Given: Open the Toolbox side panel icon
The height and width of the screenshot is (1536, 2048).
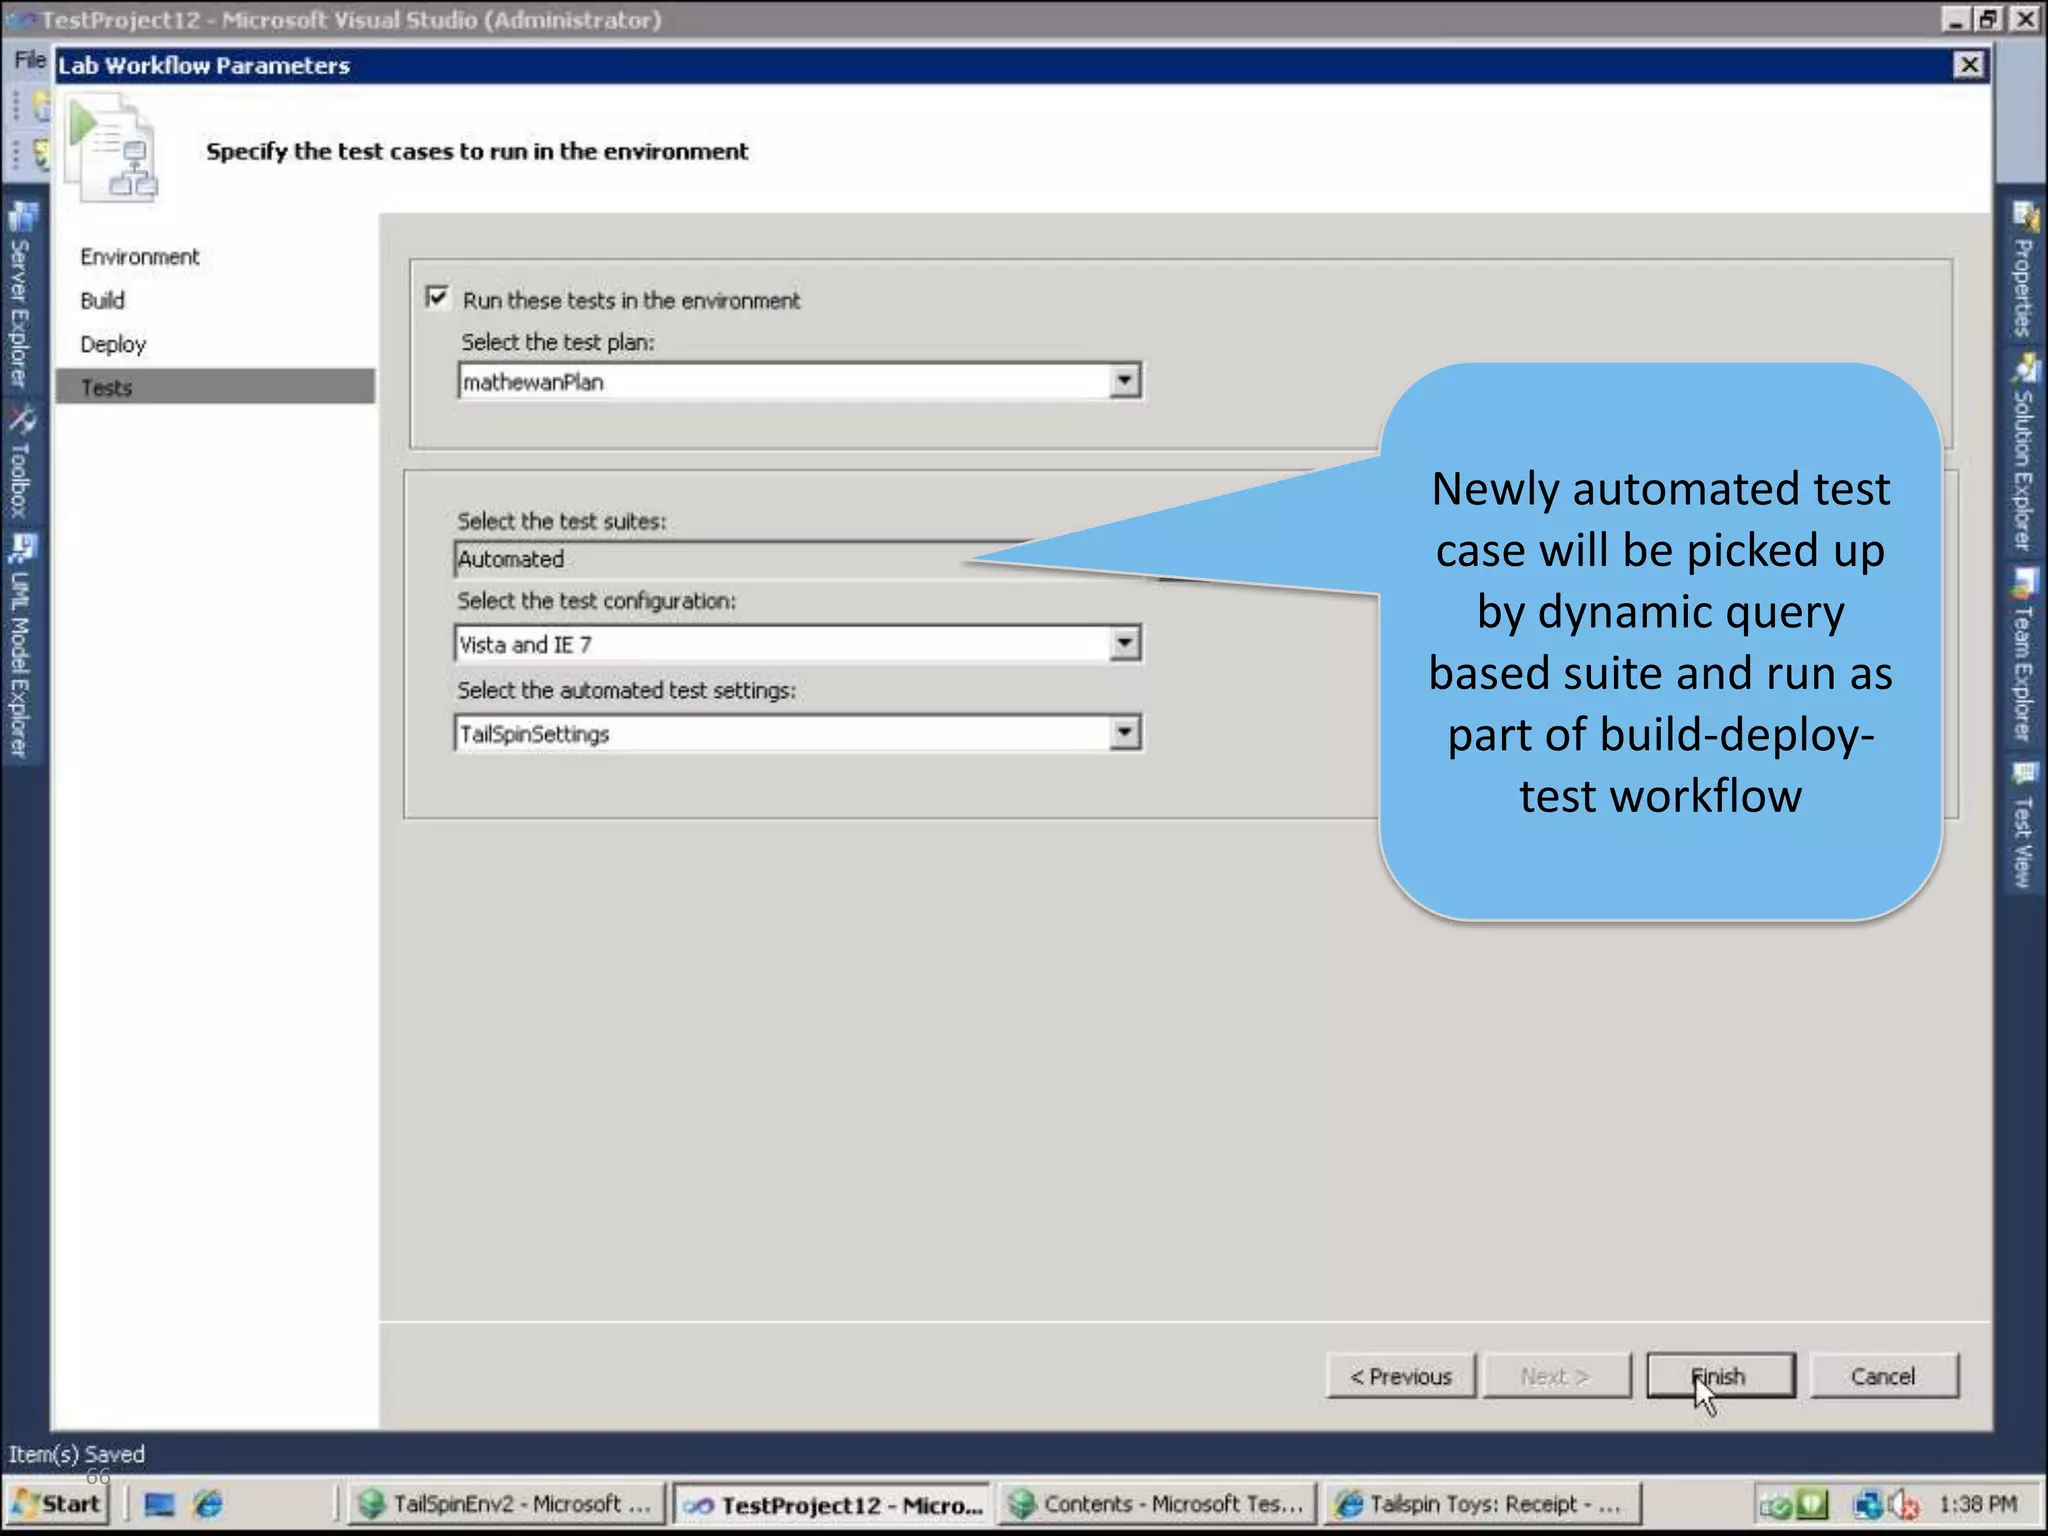Looking at the screenshot, I should click(22, 420).
